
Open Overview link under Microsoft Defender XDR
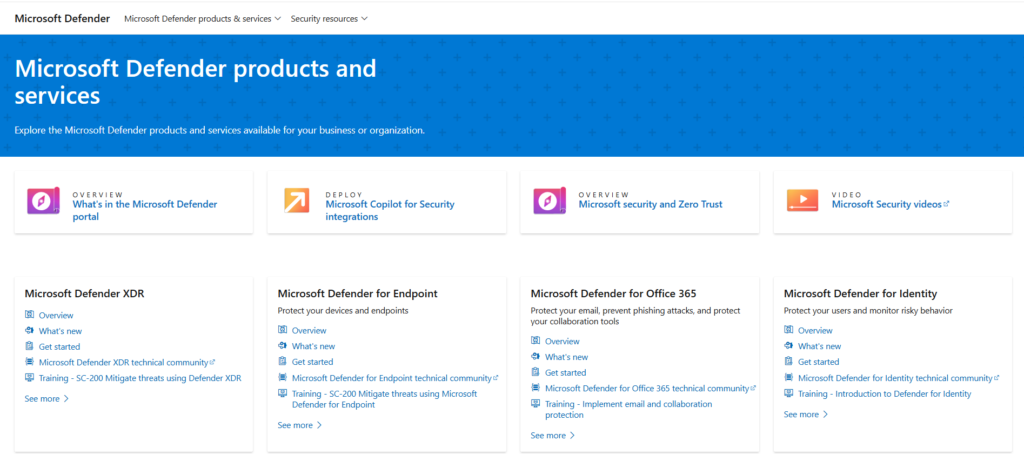pos(56,315)
